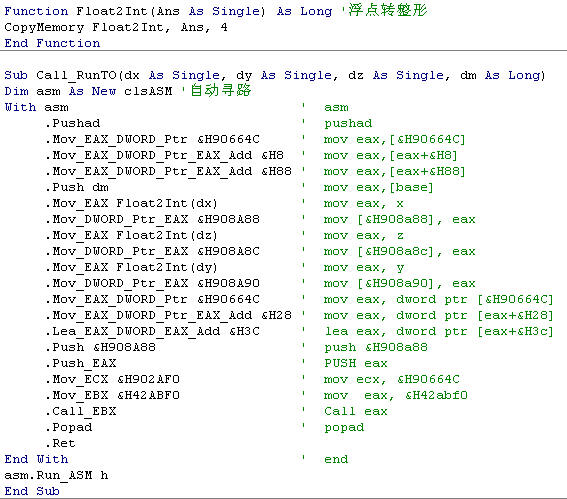Click the comment 'mov eax, z'
The height and width of the screenshot is (499, 567).
pos(363,235)
